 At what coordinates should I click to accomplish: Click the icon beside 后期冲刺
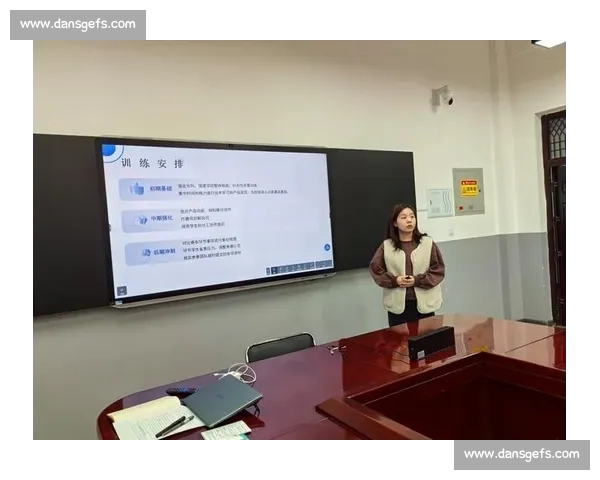pyautogui.click(x=147, y=253)
